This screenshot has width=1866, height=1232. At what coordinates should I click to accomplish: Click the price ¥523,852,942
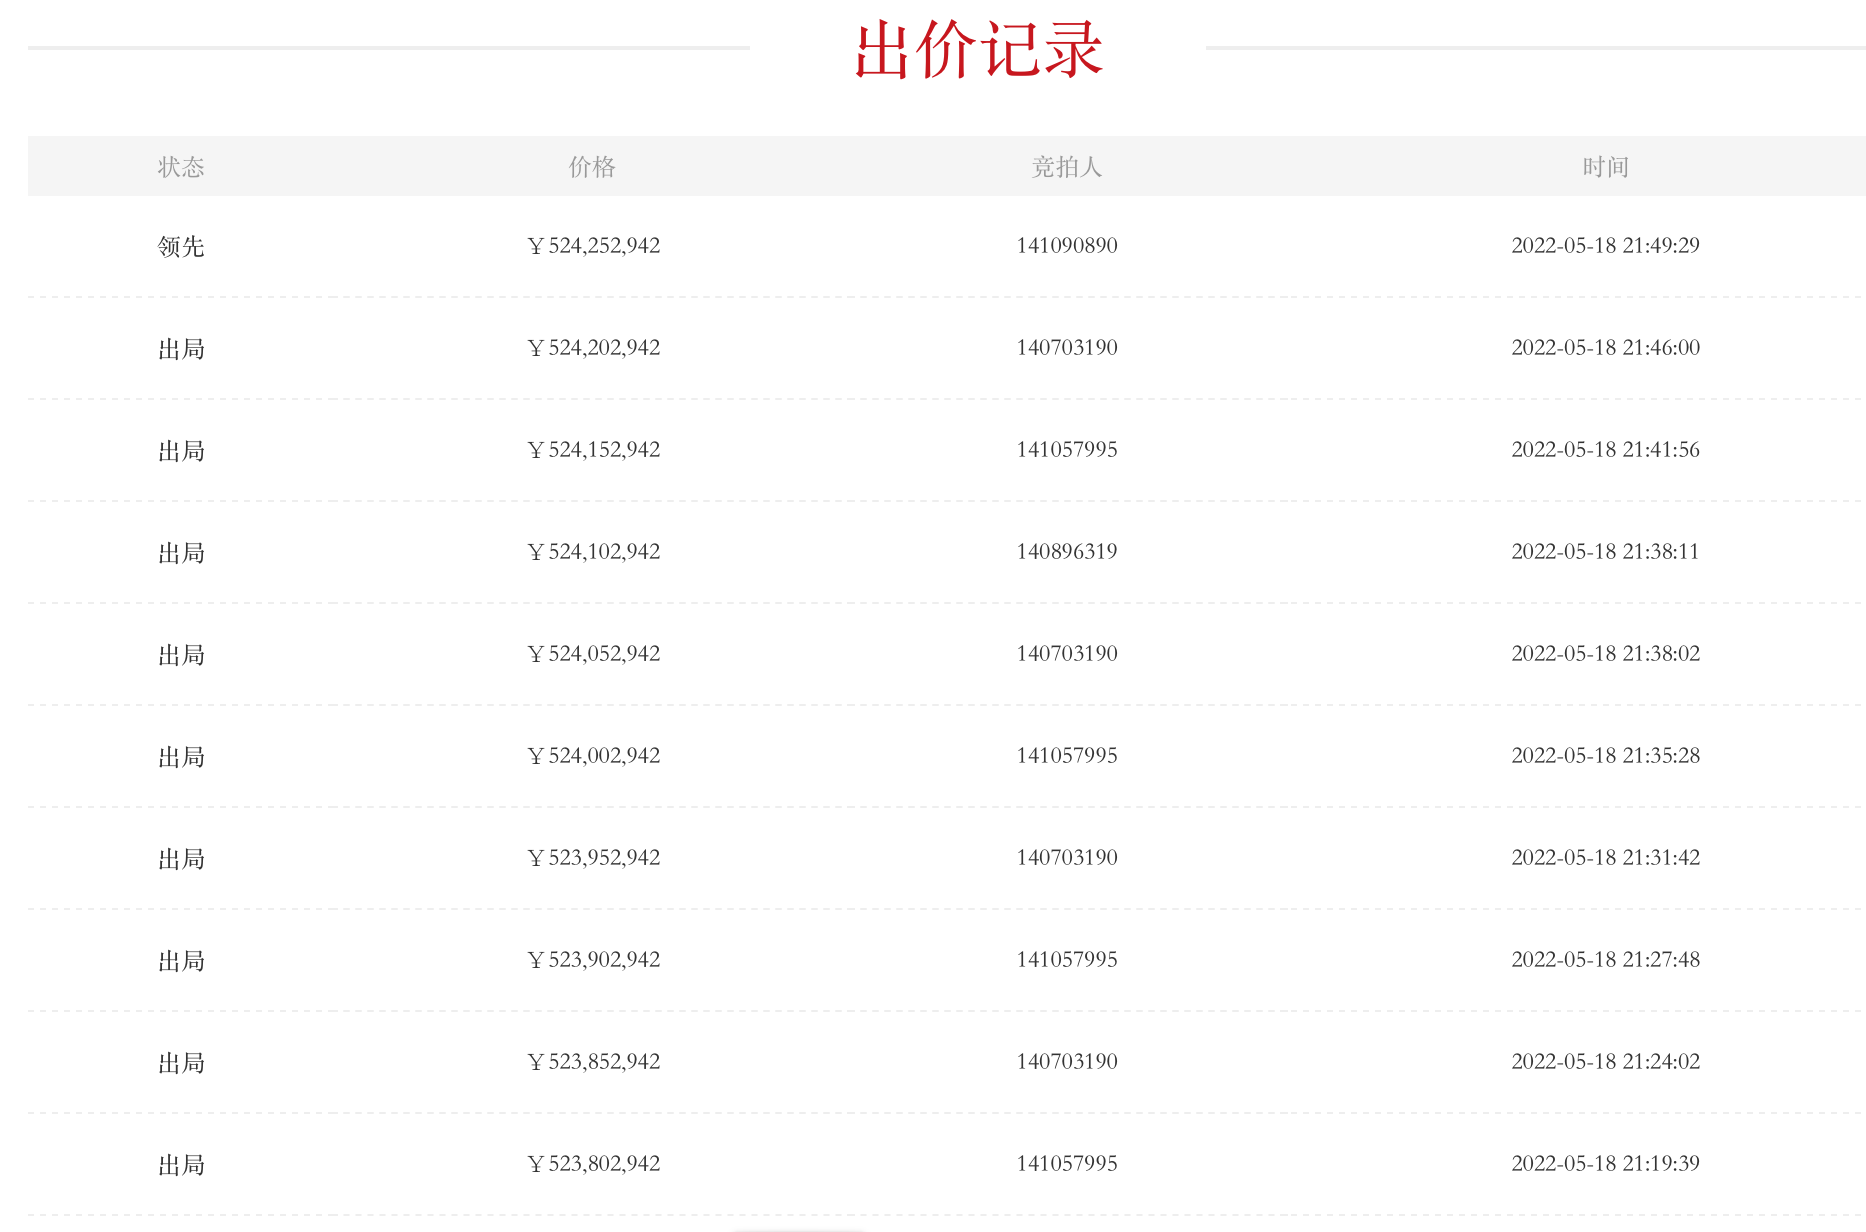tap(594, 1062)
